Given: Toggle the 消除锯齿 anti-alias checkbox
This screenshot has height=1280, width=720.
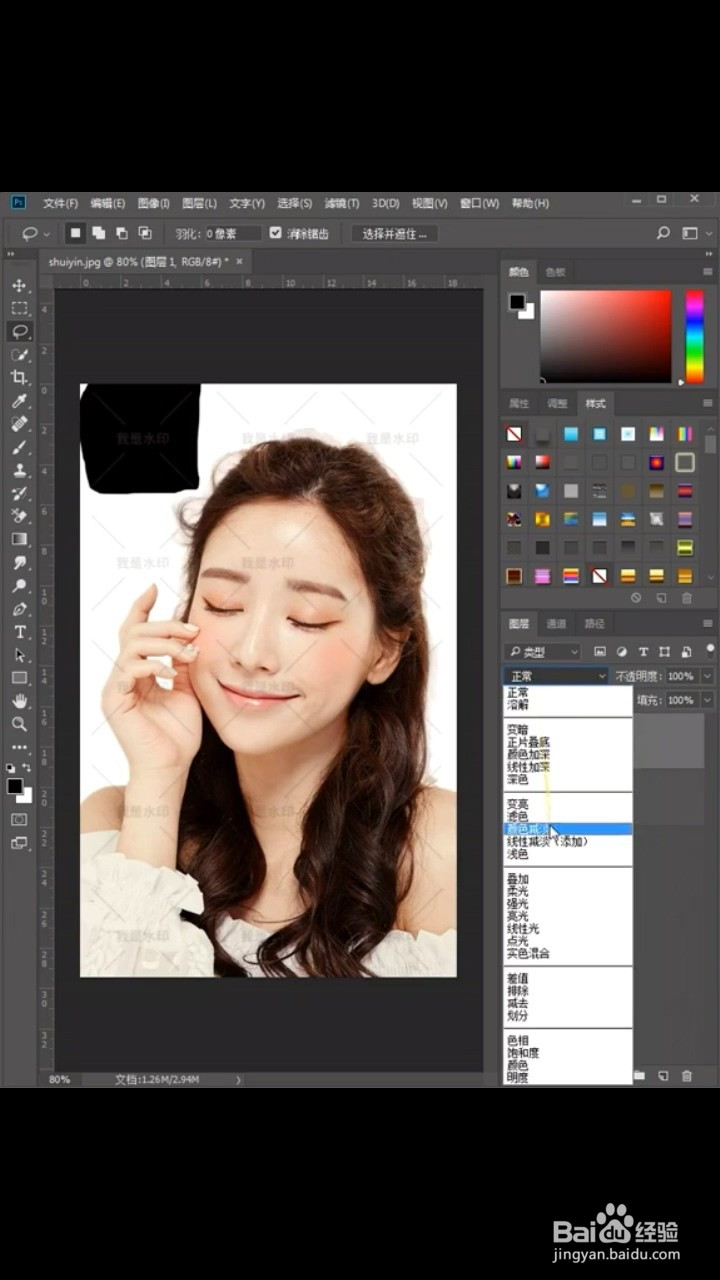Looking at the screenshot, I should coord(276,233).
